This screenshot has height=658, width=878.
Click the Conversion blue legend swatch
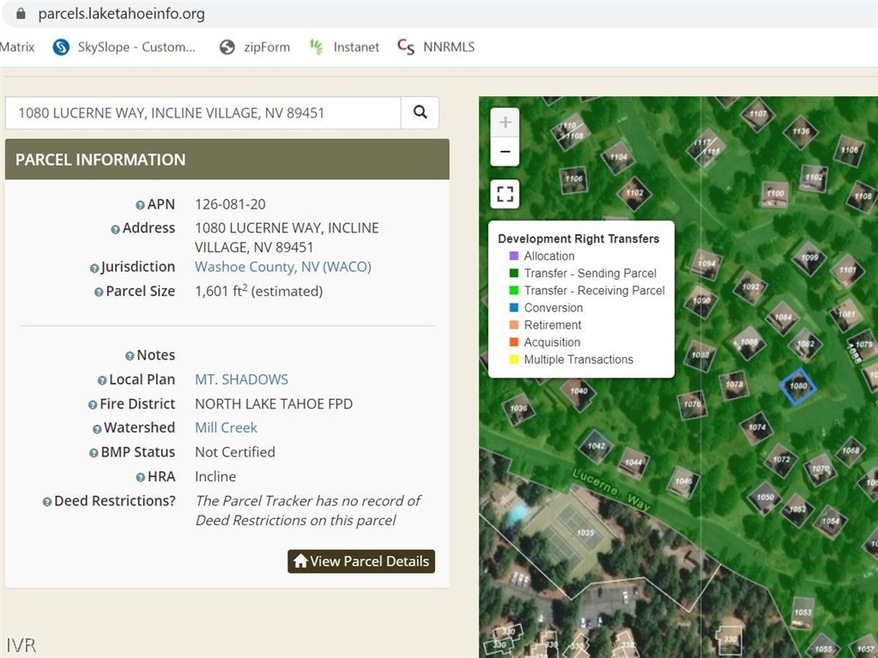click(513, 307)
